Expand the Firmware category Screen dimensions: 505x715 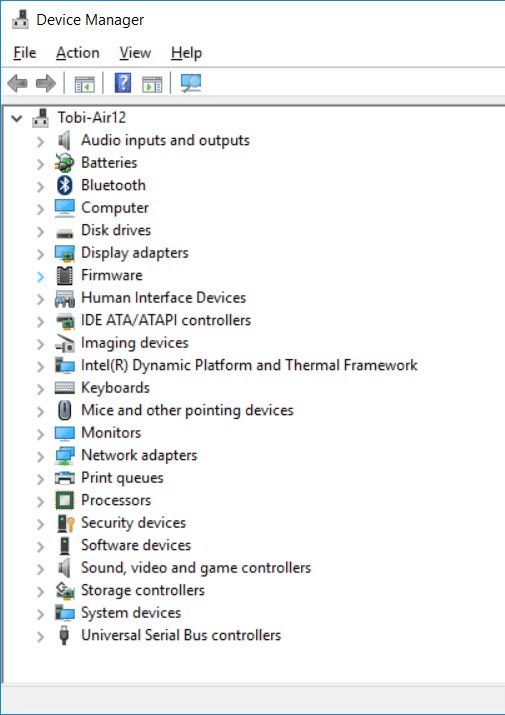(41, 276)
